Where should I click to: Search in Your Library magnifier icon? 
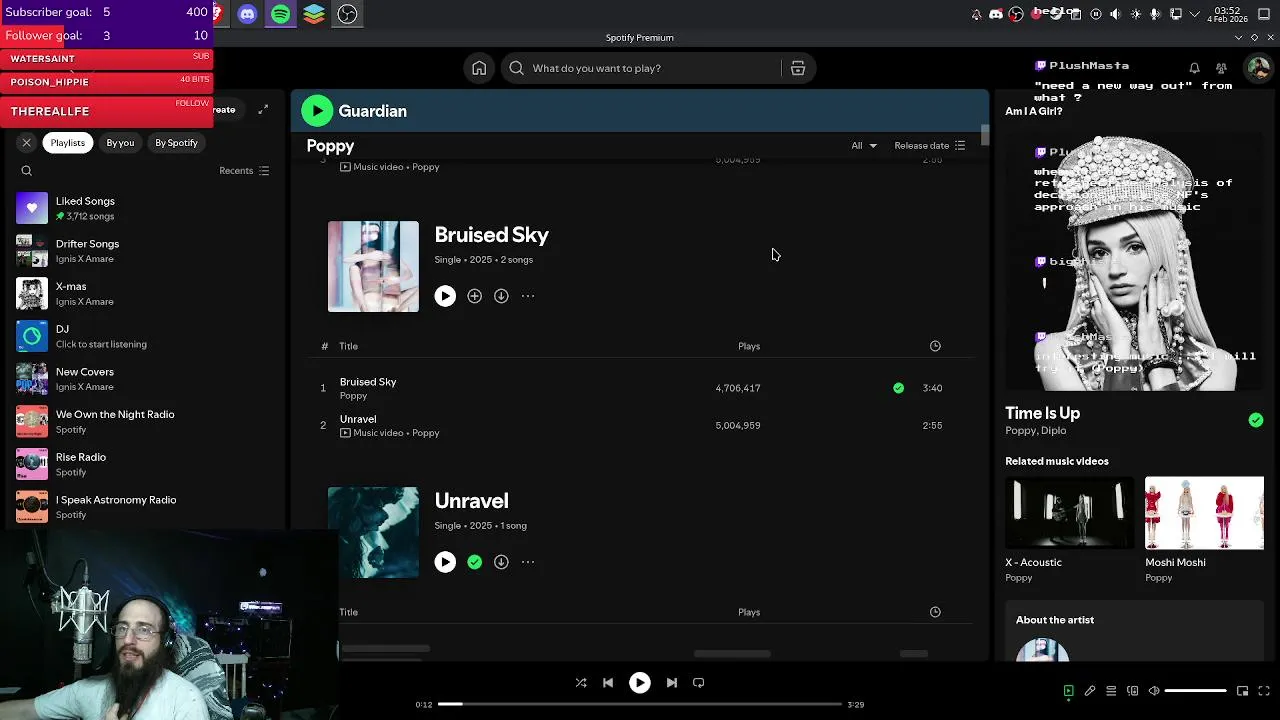(27, 171)
